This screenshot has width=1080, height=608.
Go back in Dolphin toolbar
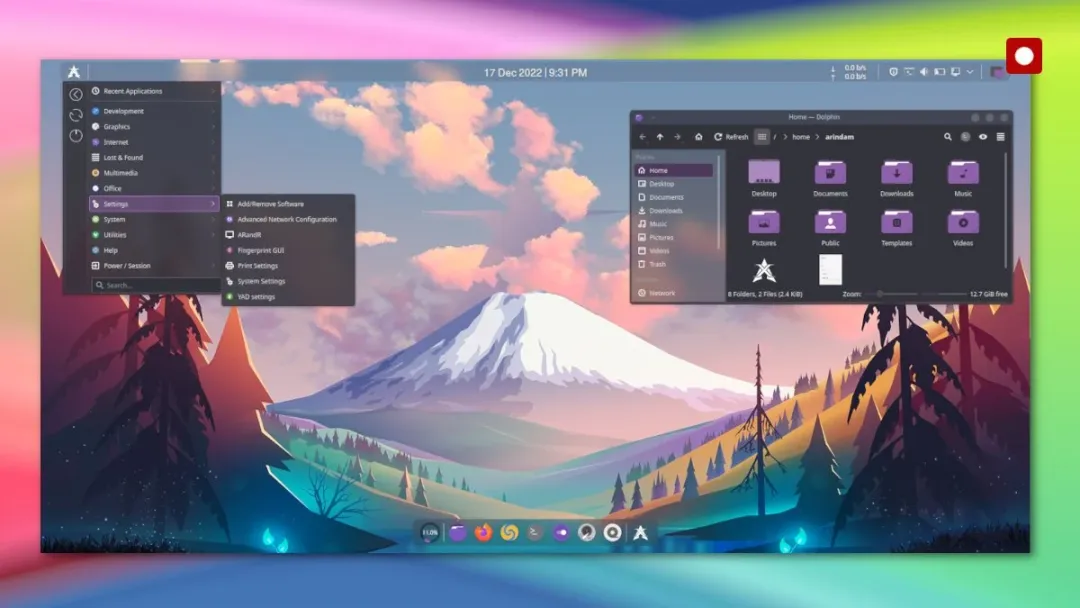pyautogui.click(x=643, y=137)
